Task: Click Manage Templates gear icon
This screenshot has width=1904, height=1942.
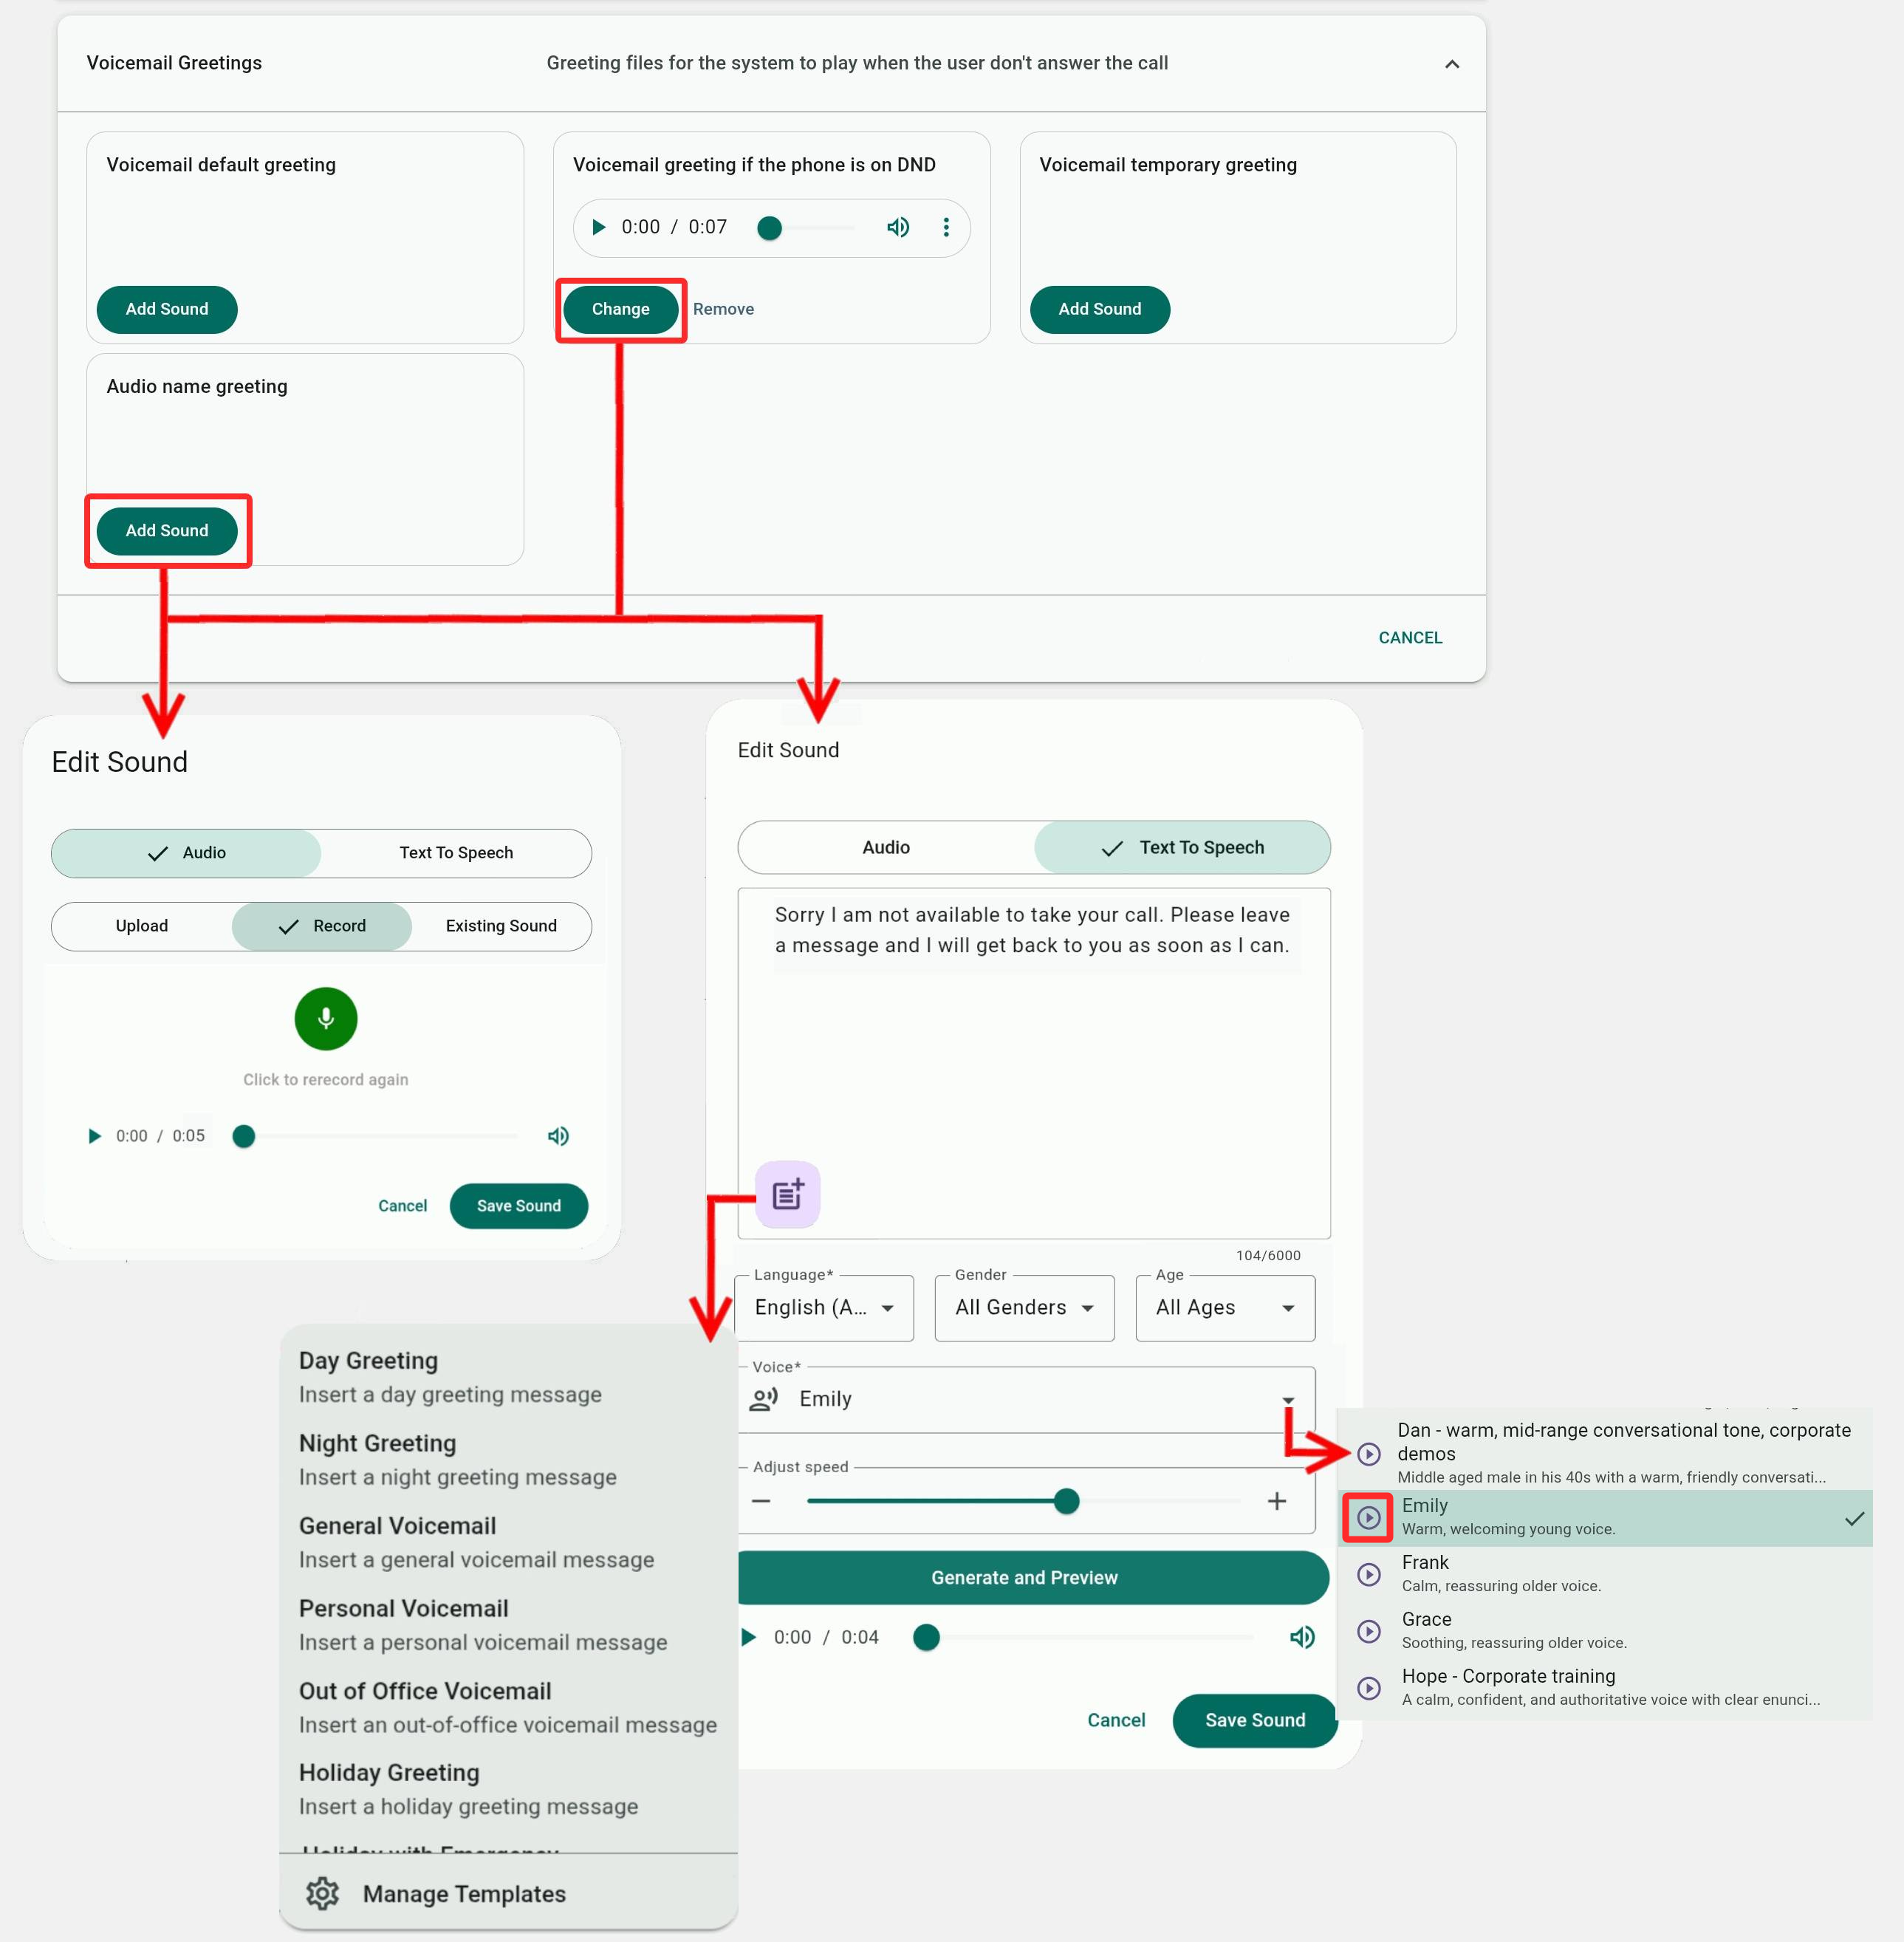Action: [322, 1893]
